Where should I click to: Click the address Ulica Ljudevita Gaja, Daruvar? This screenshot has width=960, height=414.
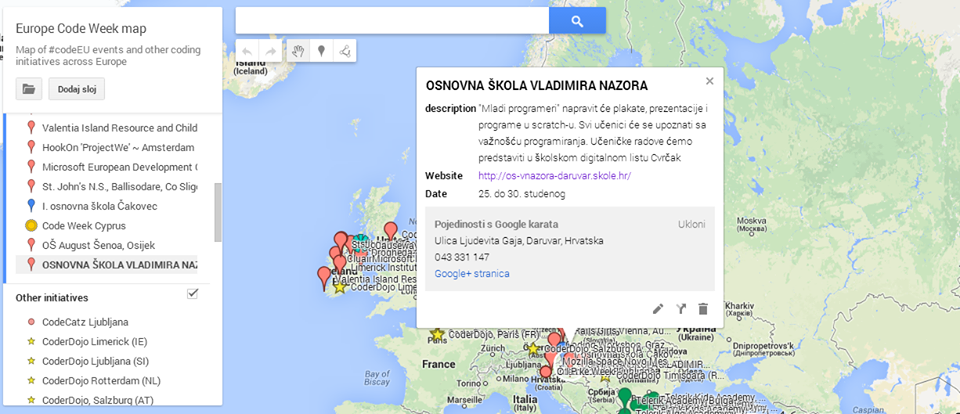point(519,241)
